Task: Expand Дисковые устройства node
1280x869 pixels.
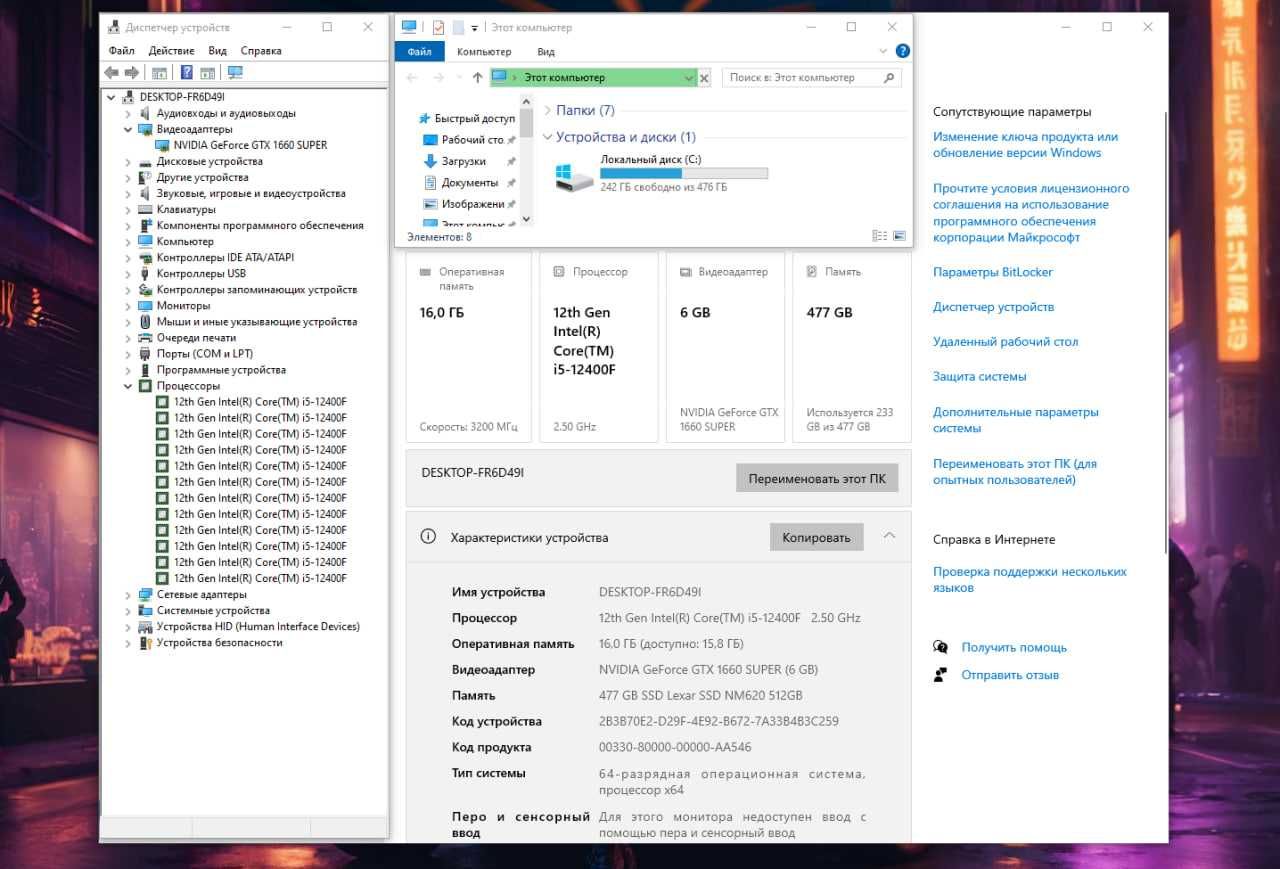Action: pyautogui.click(x=128, y=162)
